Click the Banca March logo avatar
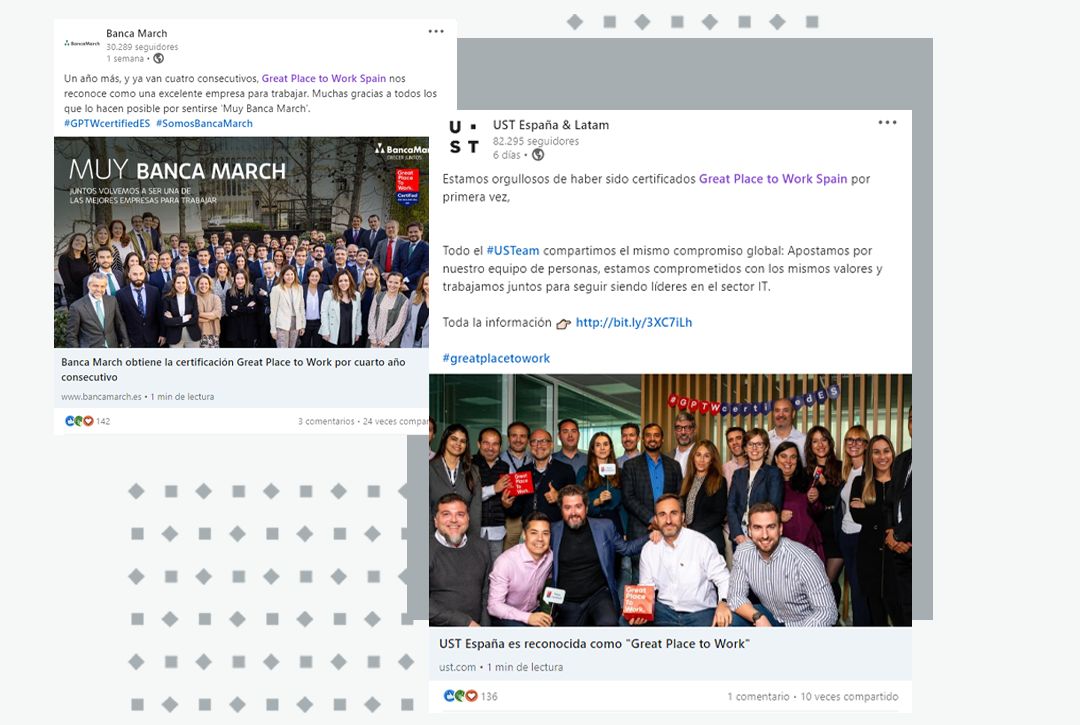Screen dimensions: 1080x725 click(x=82, y=43)
